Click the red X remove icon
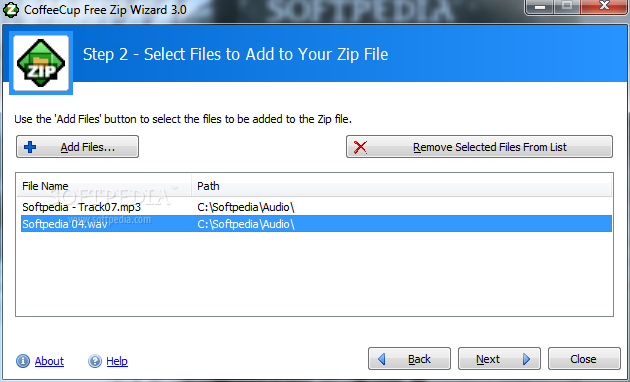 pyautogui.click(x=360, y=147)
